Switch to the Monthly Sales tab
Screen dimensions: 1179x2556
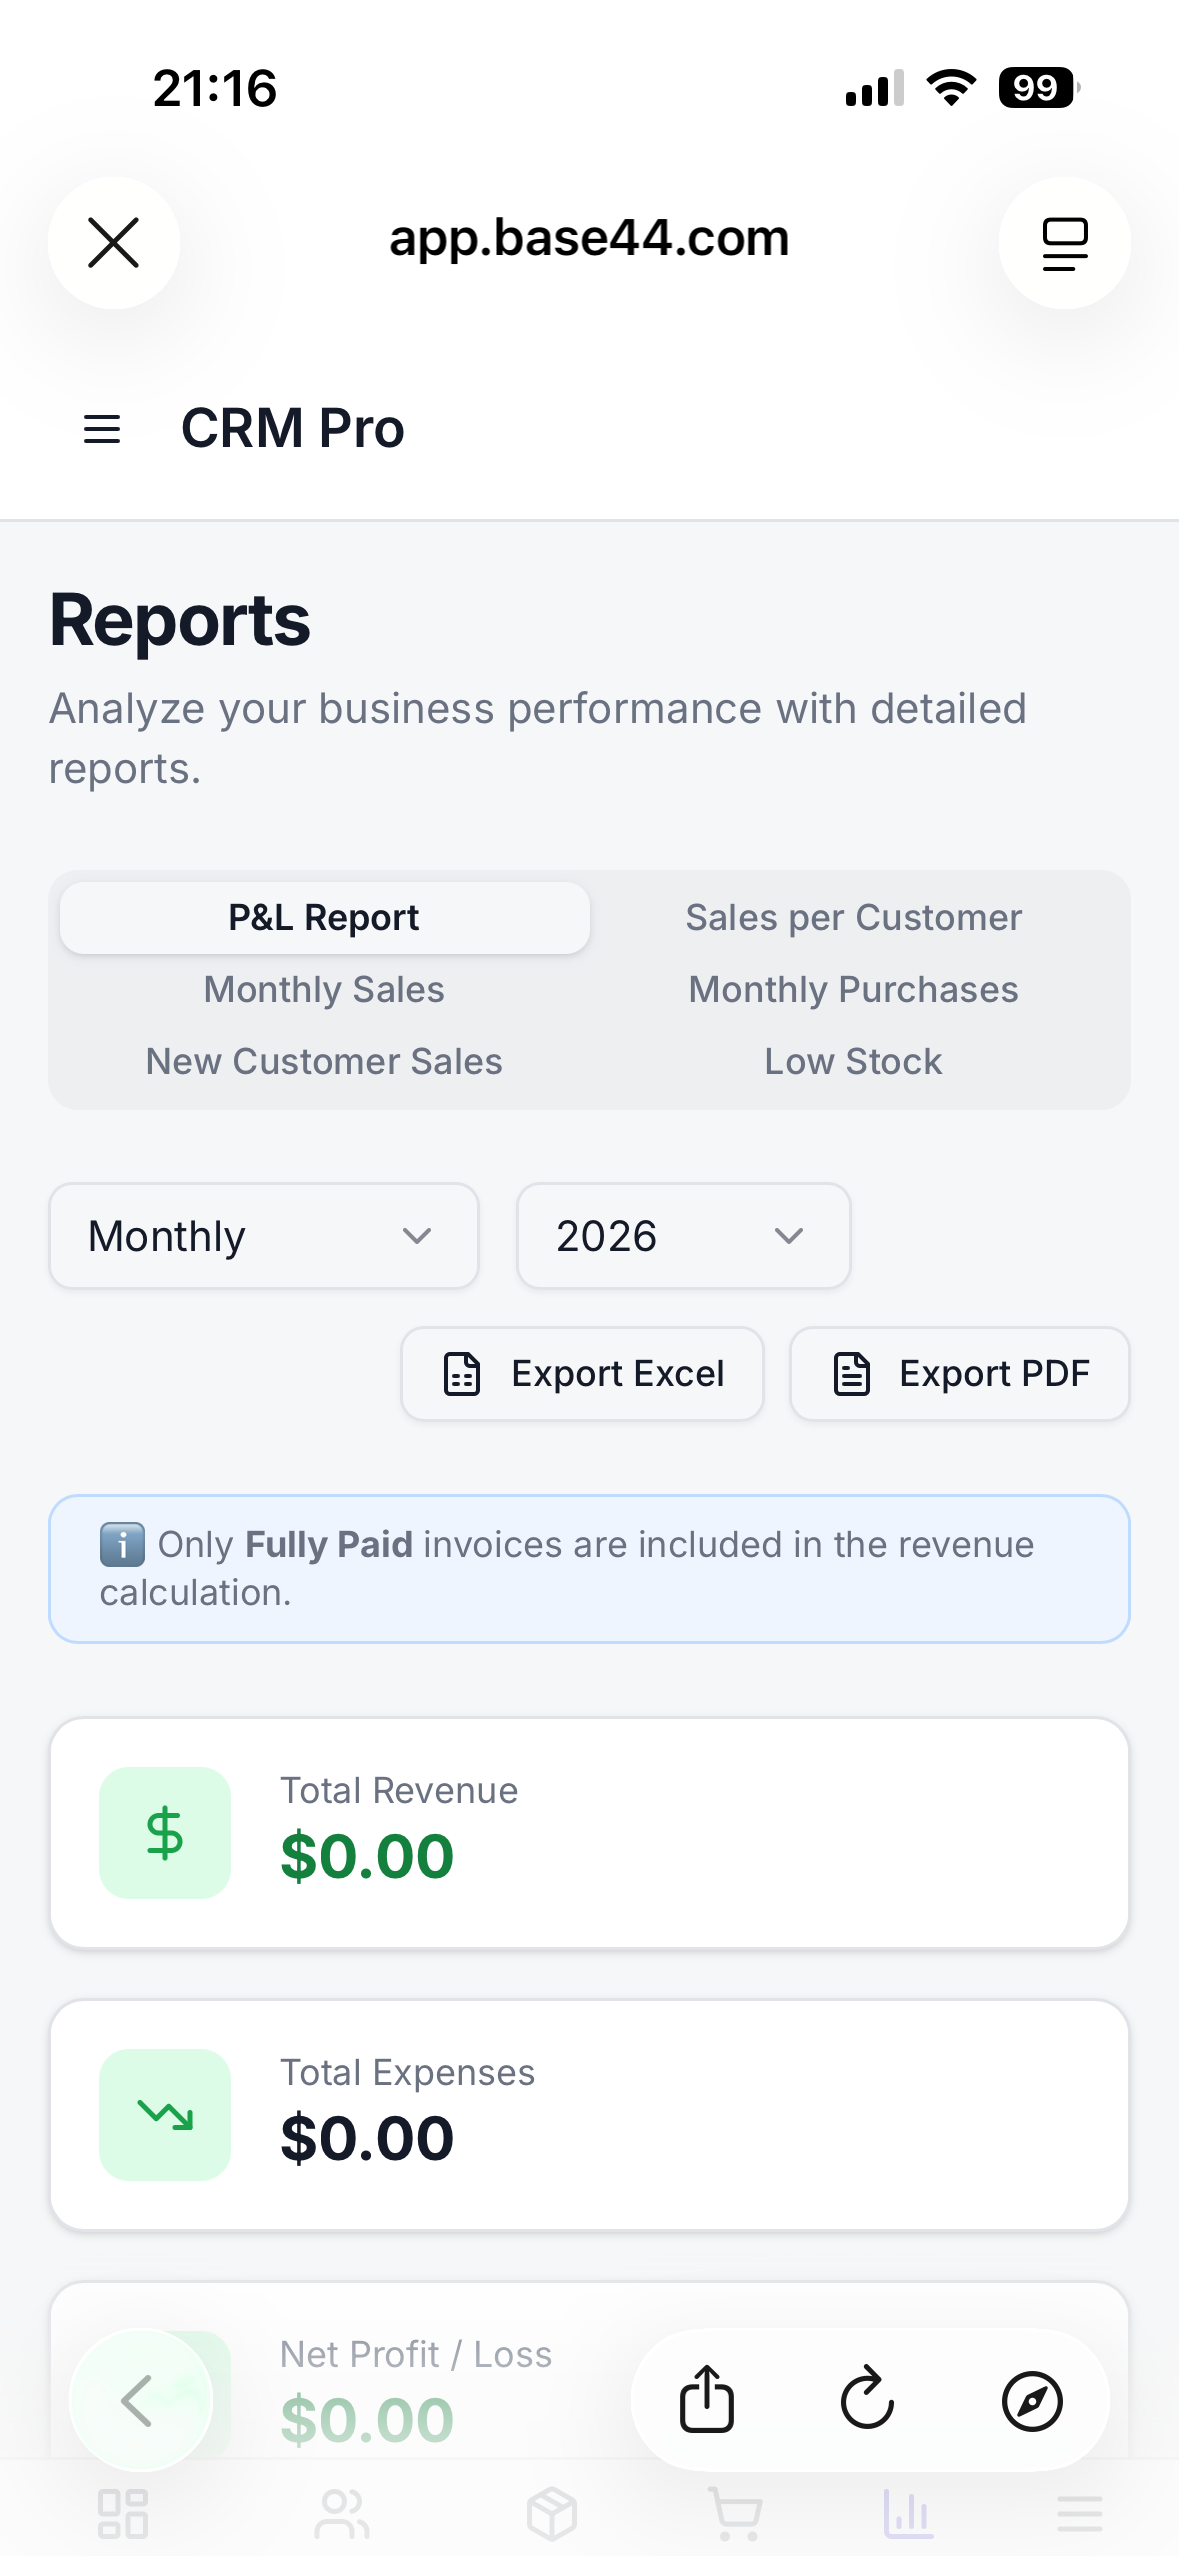[324, 990]
